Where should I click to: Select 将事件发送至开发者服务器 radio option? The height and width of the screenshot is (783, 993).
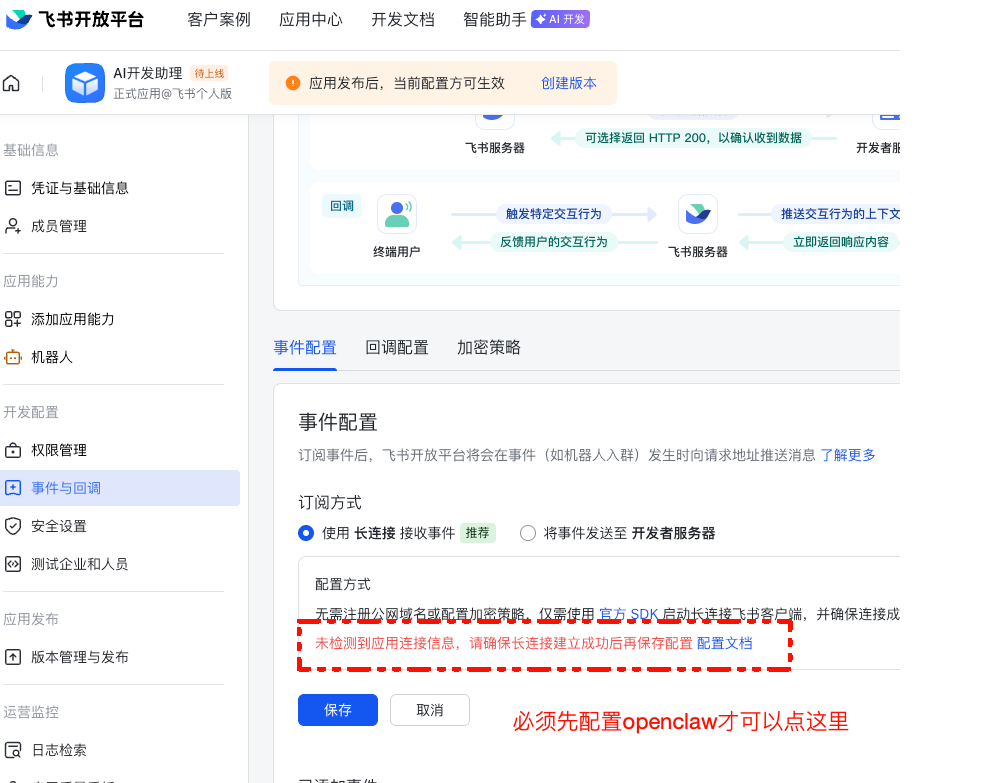click(x=528, y=533)
